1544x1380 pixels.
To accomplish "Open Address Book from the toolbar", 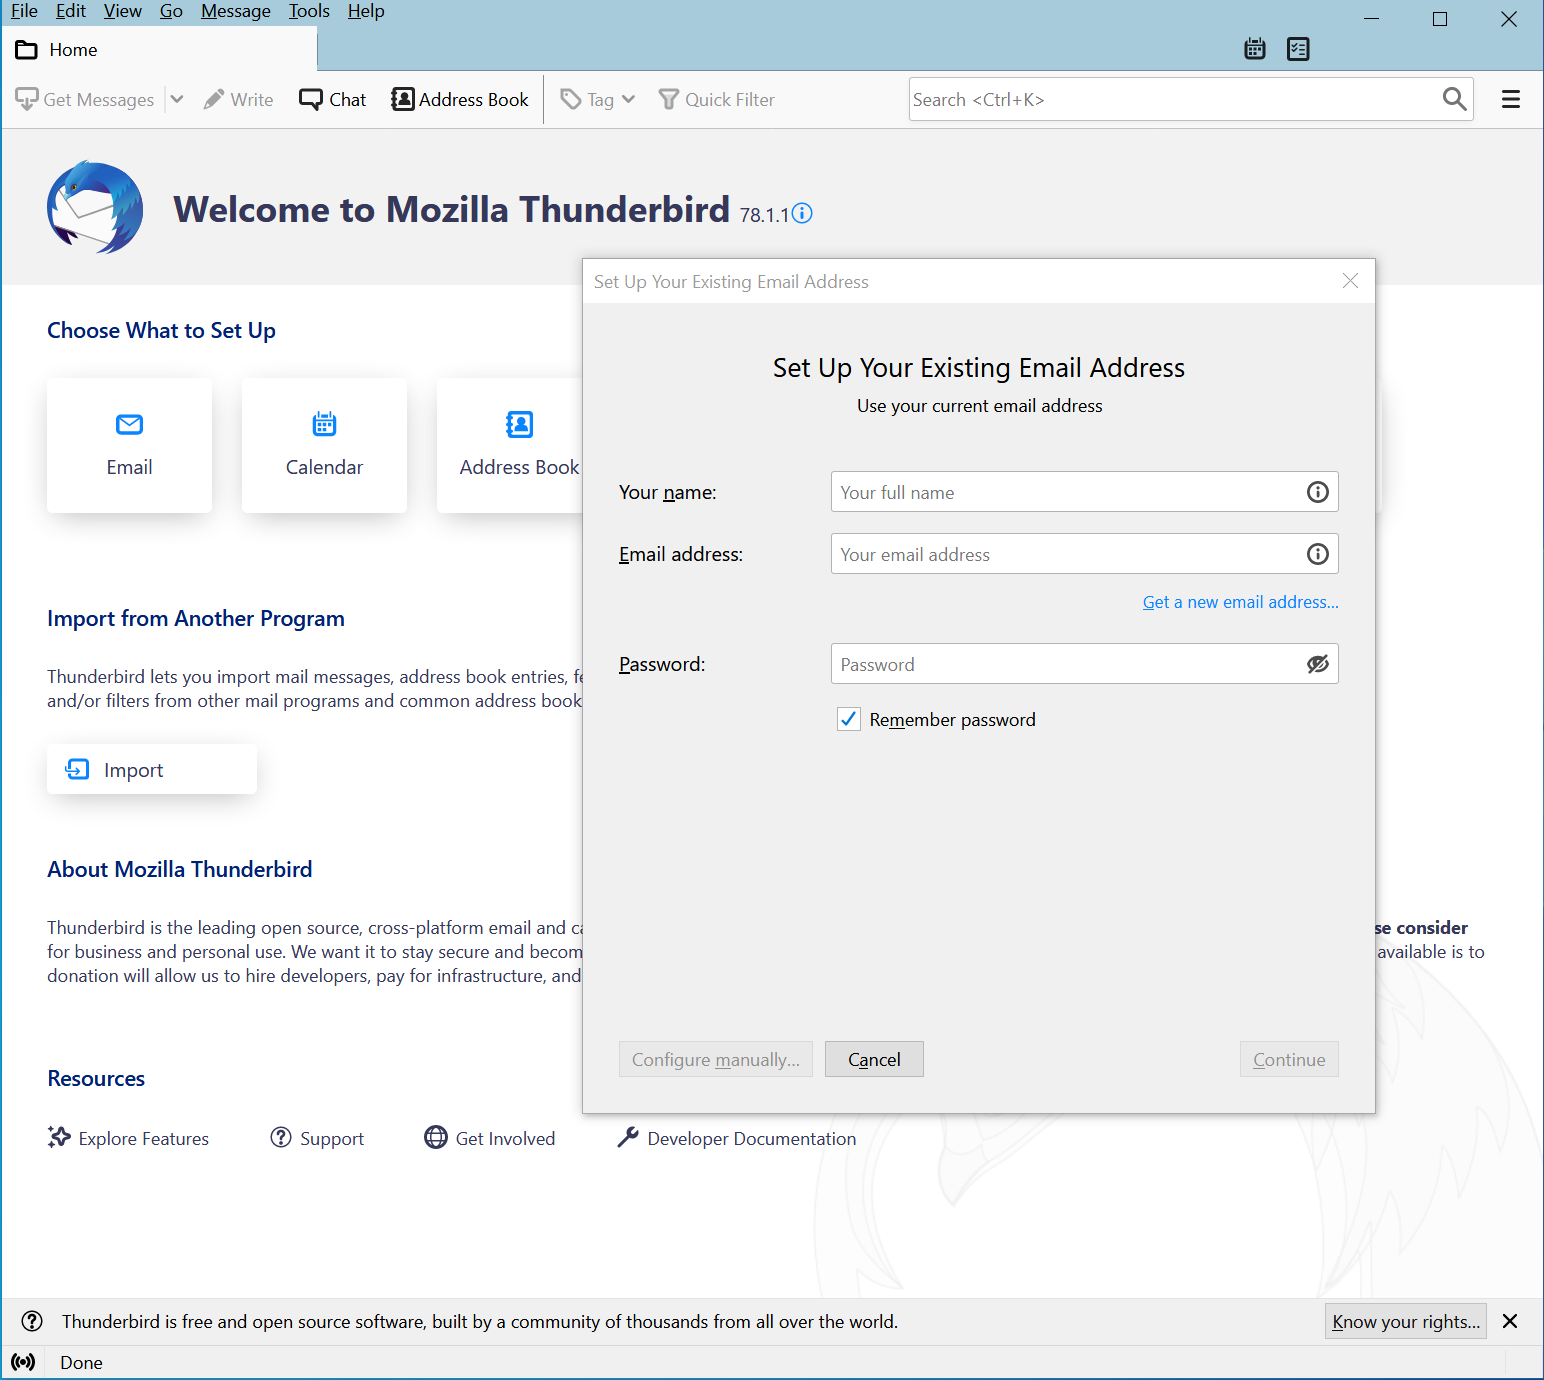I will coord(460,100).
